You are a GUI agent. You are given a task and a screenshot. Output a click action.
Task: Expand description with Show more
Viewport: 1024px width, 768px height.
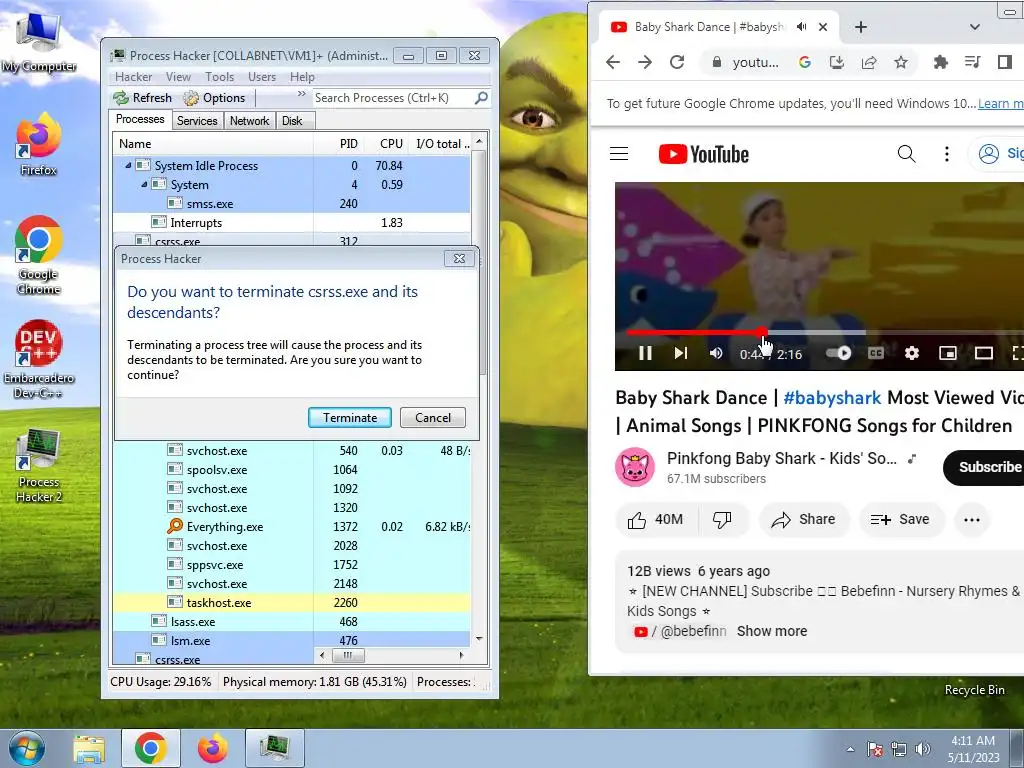(x=772, y=632)
